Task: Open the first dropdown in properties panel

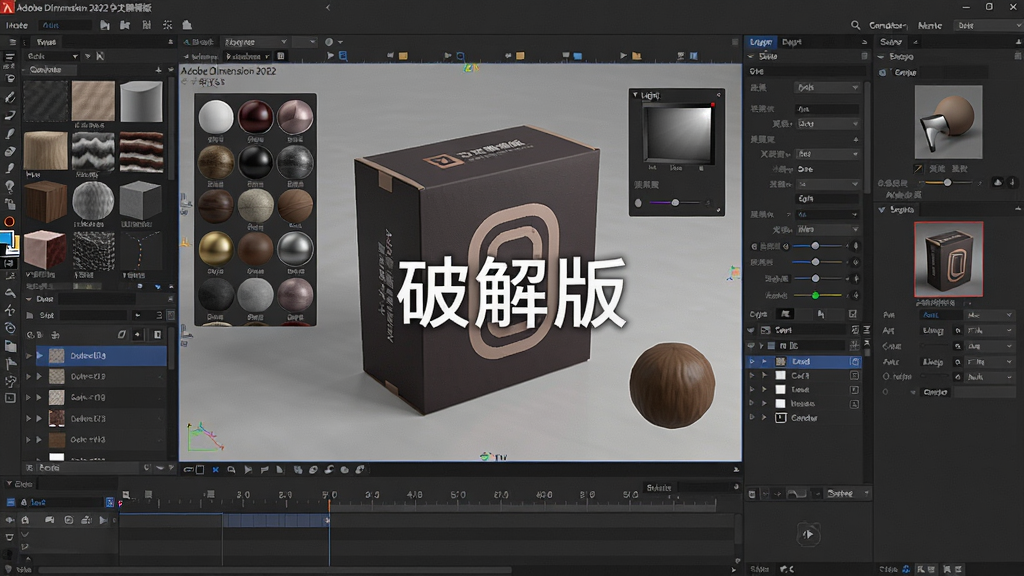Action: tap(827, 88)
